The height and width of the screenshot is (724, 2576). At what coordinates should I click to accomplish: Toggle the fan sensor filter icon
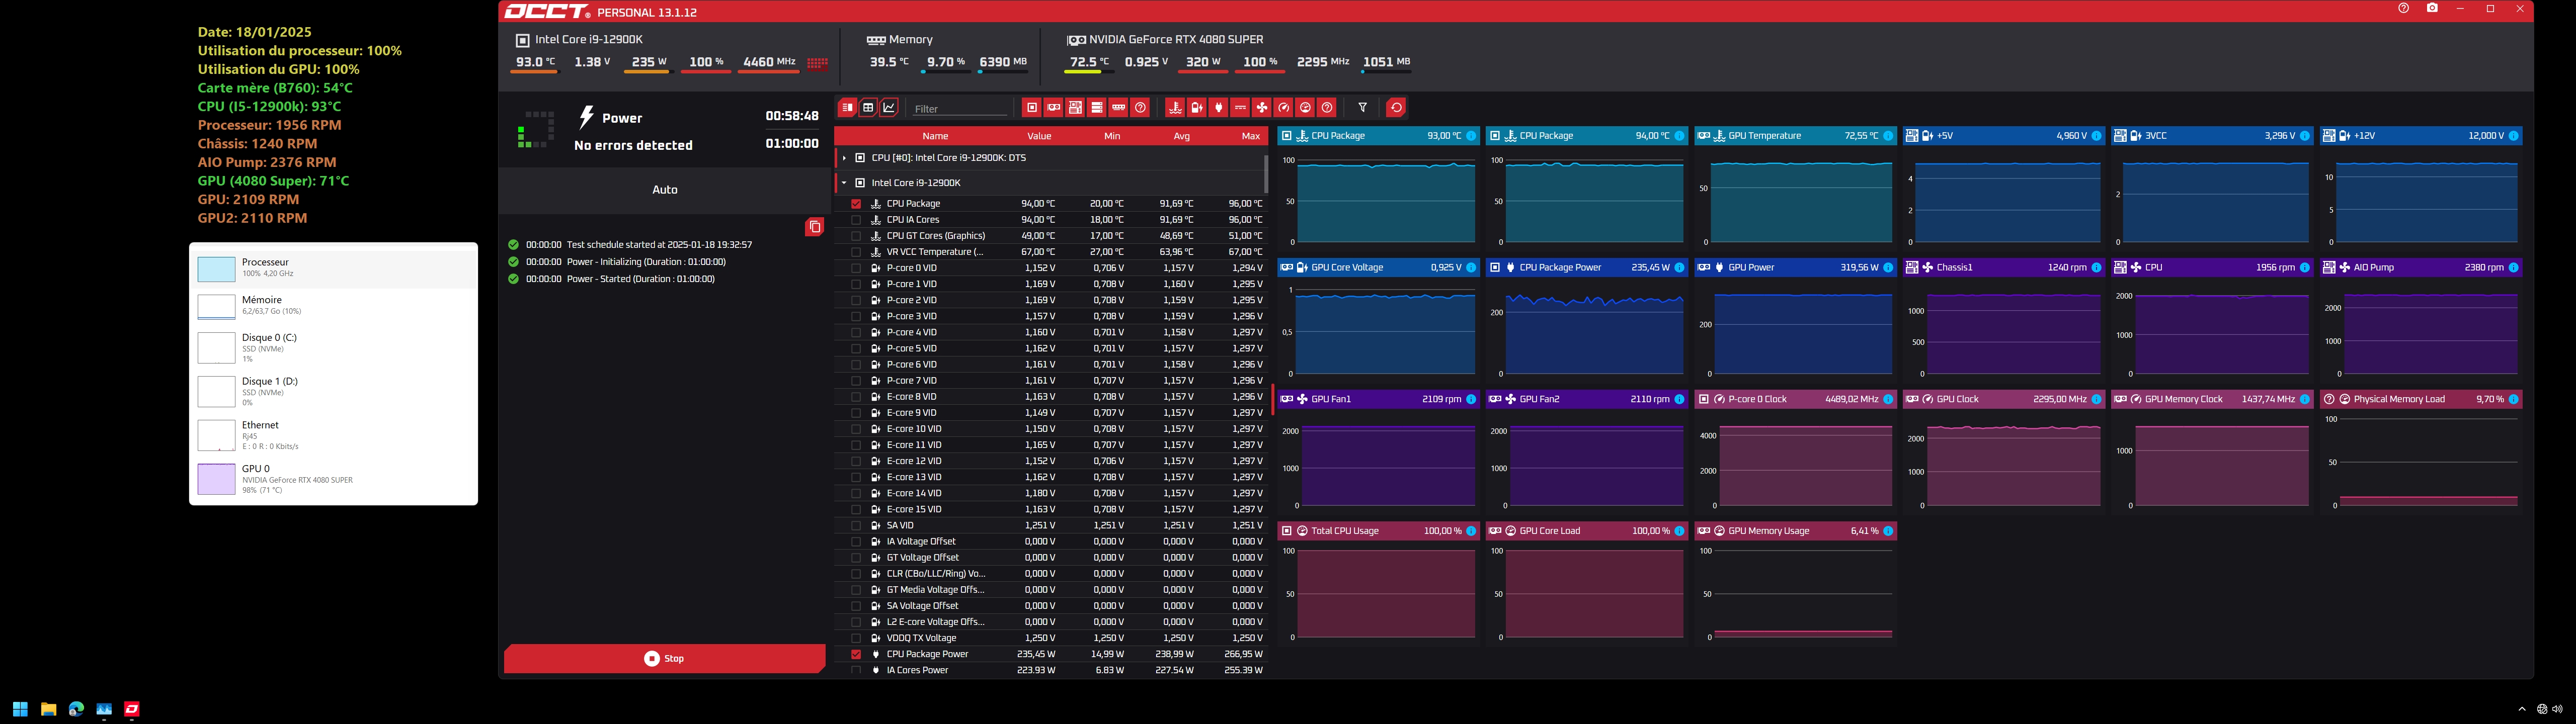1262,108
